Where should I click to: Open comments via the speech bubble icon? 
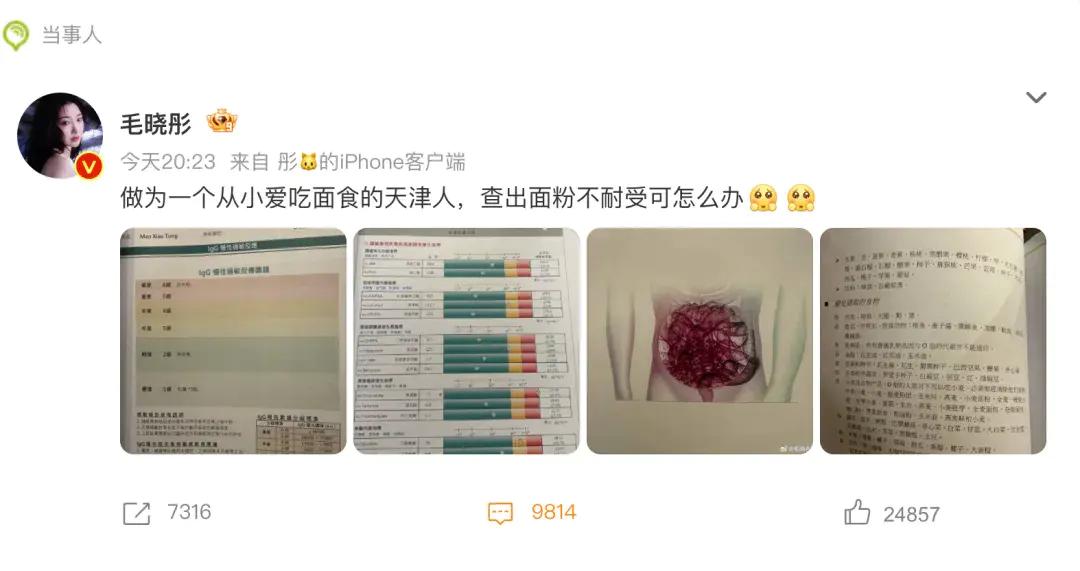coord(501,513)
